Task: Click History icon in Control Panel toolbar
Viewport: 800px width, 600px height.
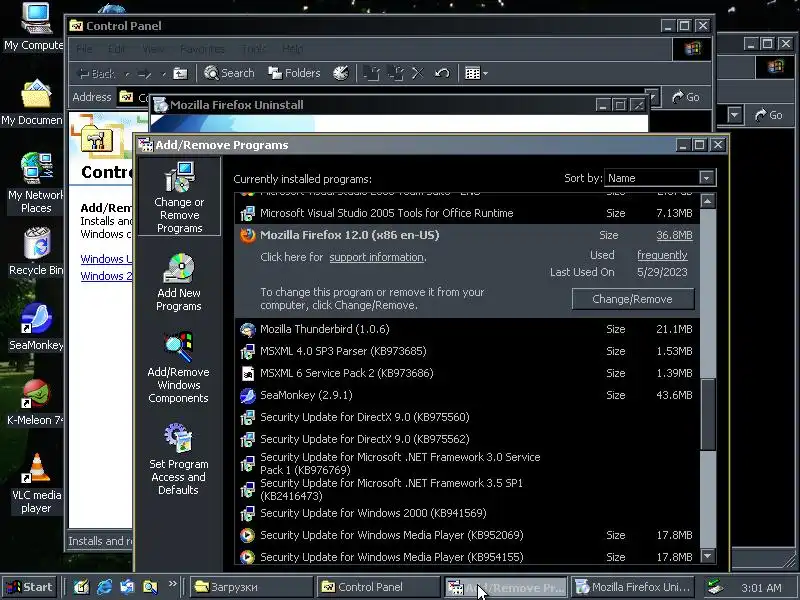Action: tap(341, 73)
